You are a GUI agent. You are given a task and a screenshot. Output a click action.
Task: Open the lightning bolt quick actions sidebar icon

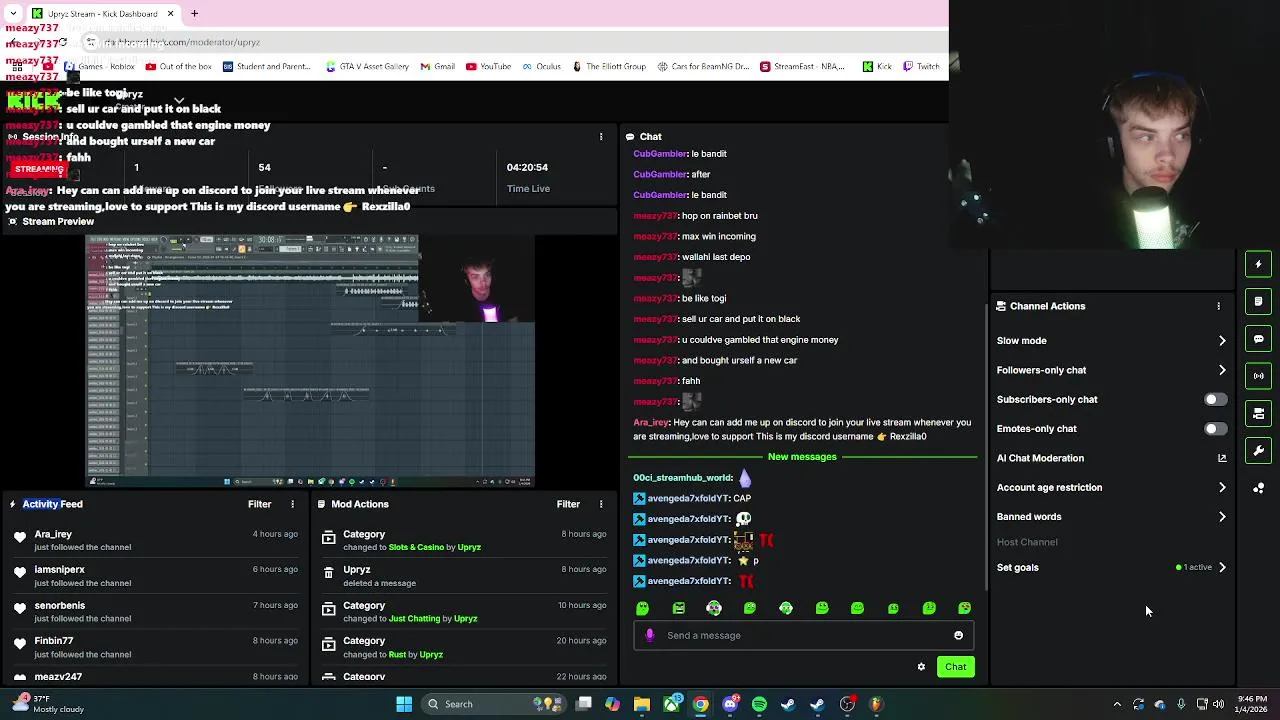coord(1258,264)
